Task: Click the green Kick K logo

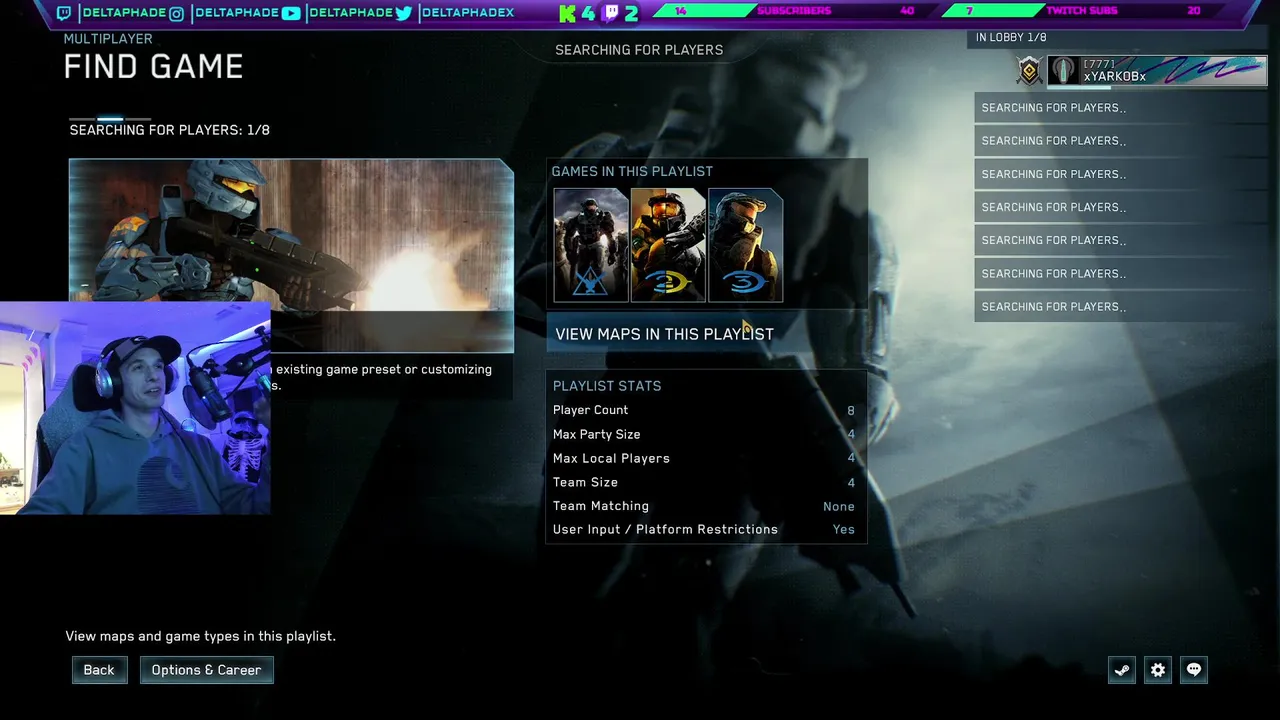Action: [568, 13]
